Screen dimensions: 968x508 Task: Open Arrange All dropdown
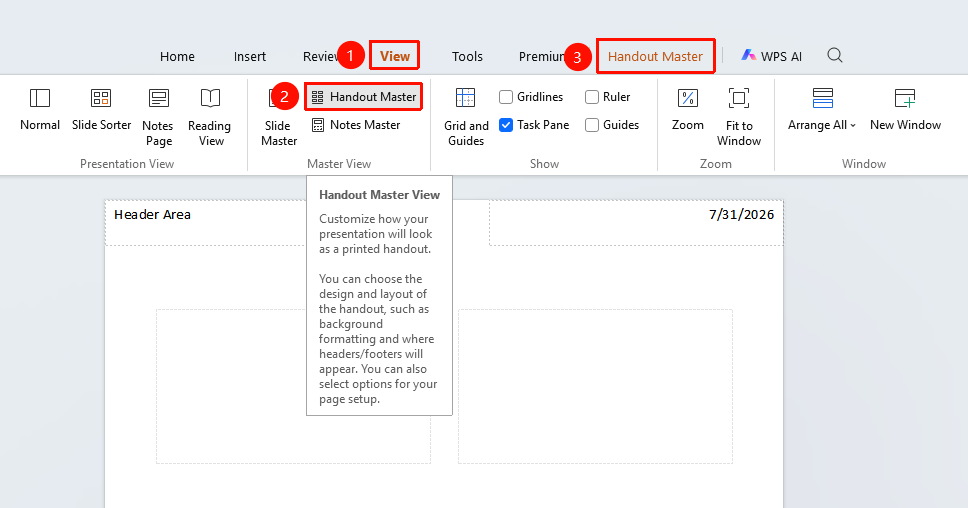tap(822, 110)
